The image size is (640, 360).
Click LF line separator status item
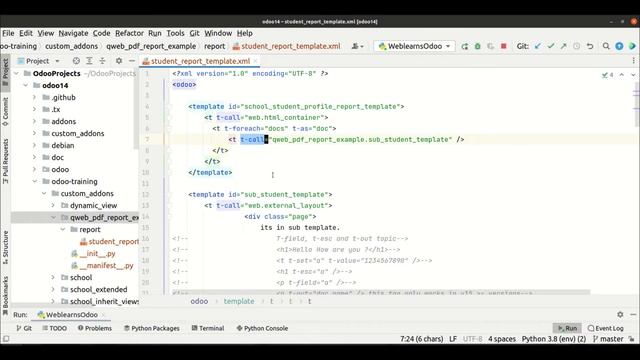pyautogui.click(x=453, y=339)
